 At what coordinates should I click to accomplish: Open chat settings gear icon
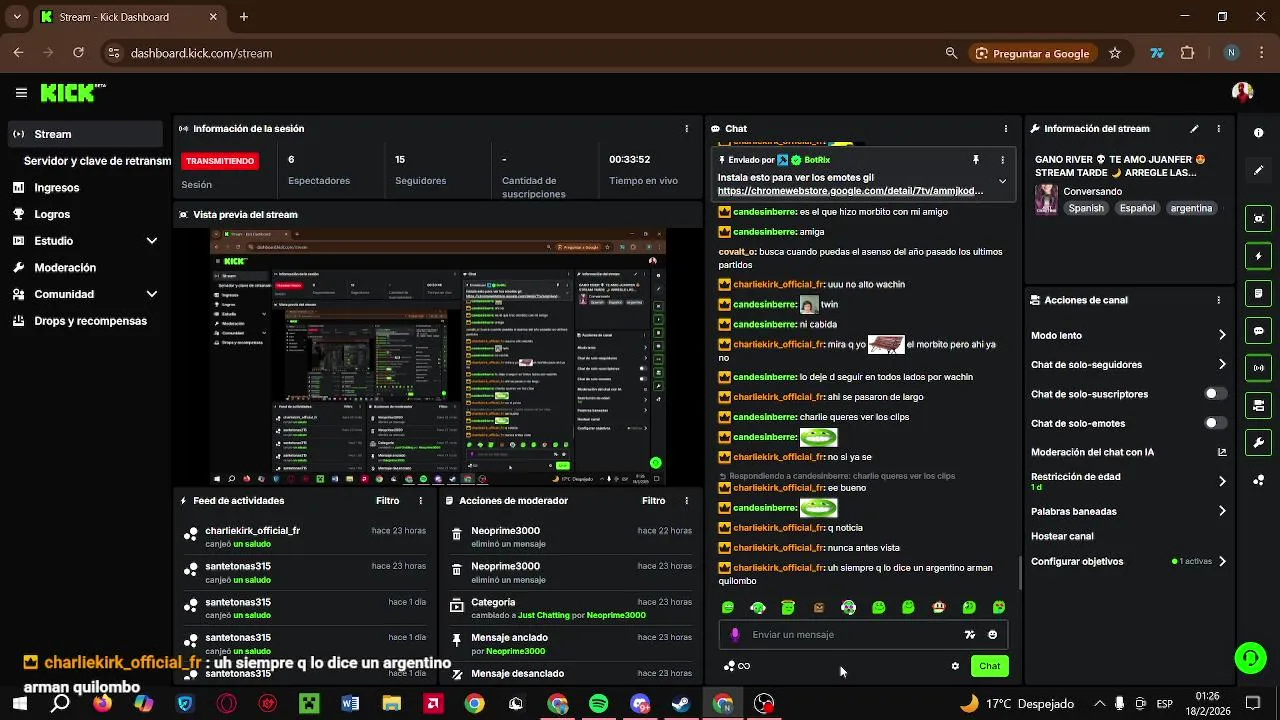click(955, 666)
